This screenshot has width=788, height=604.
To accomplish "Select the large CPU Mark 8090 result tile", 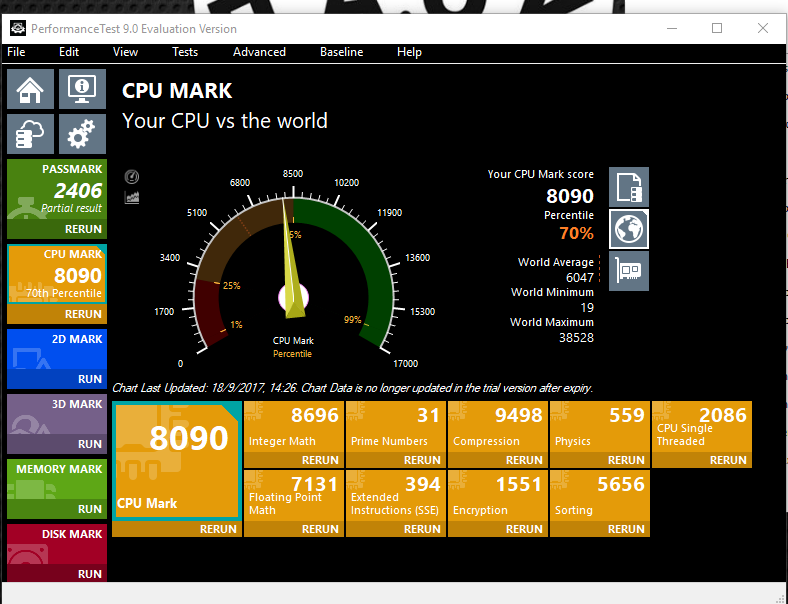I will (177, 461).
